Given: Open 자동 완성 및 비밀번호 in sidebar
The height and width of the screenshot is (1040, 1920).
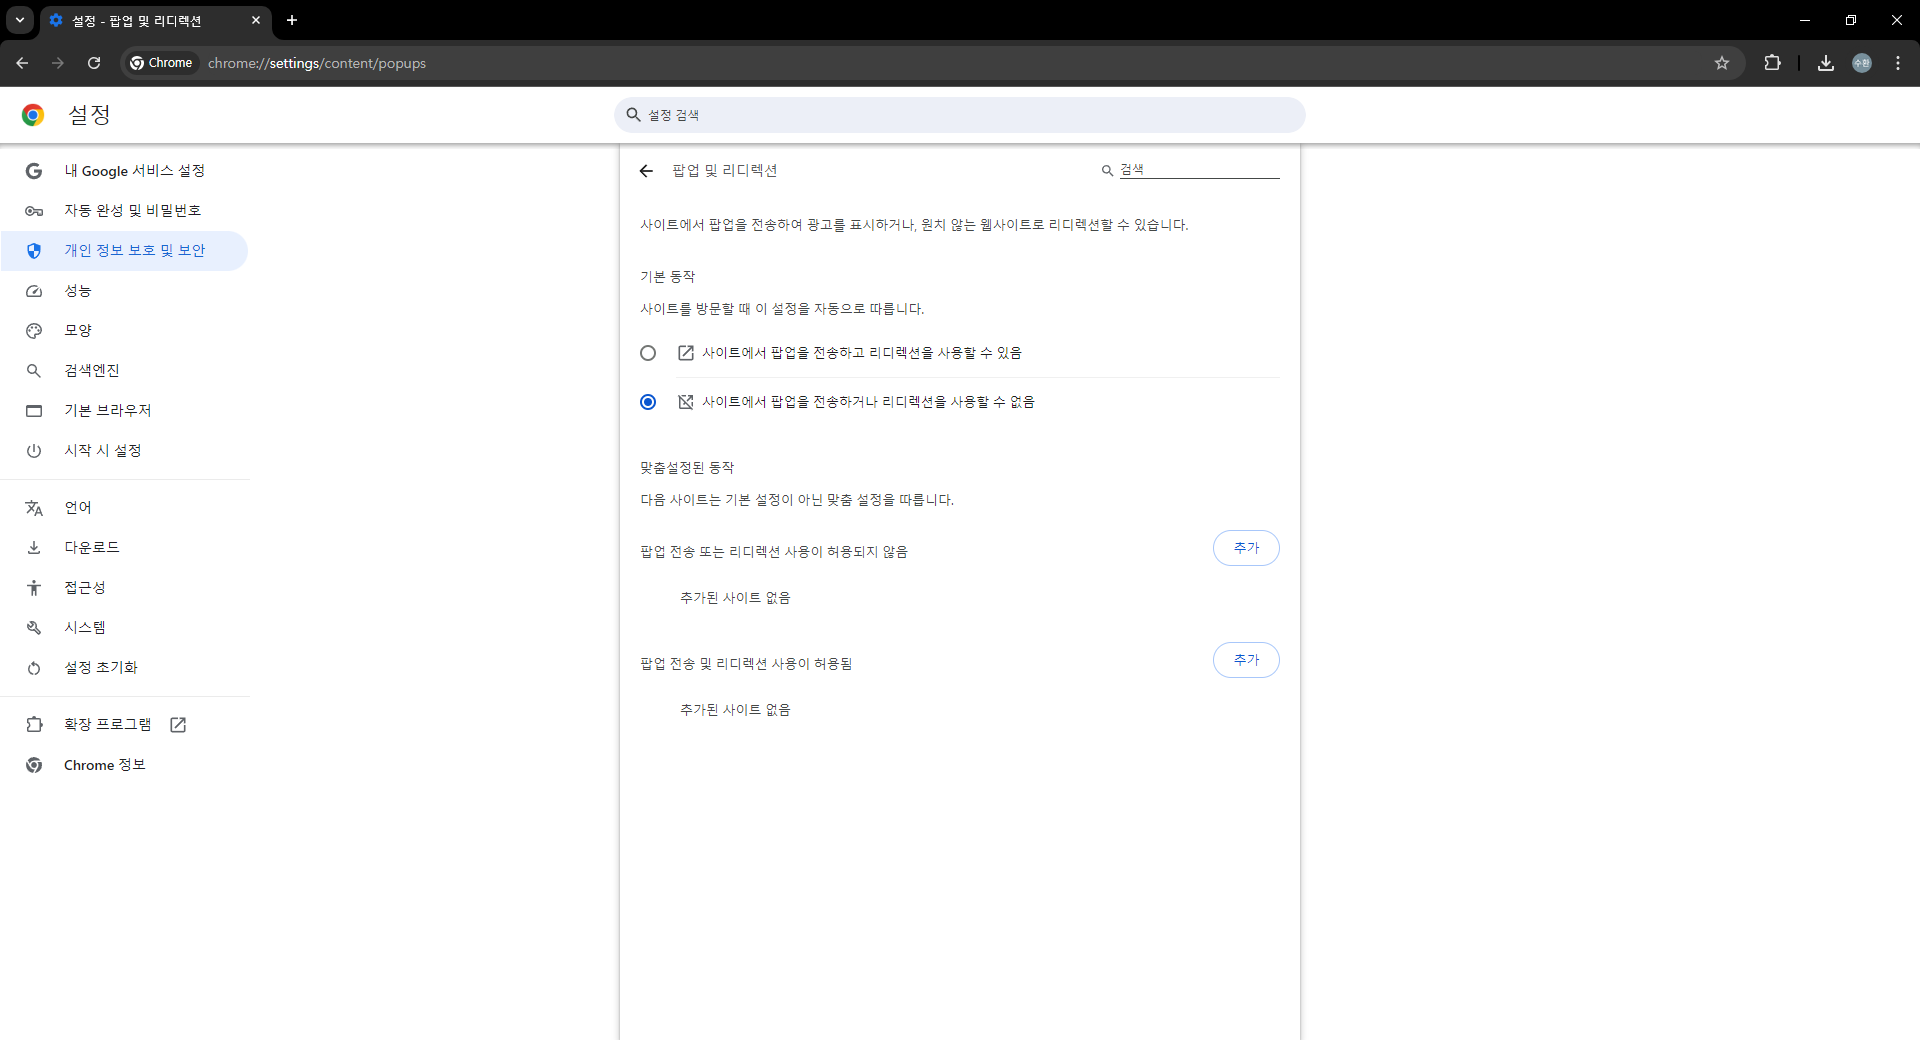Looking at the screenshot, I should pyautogui.click(x=132, y=211).
